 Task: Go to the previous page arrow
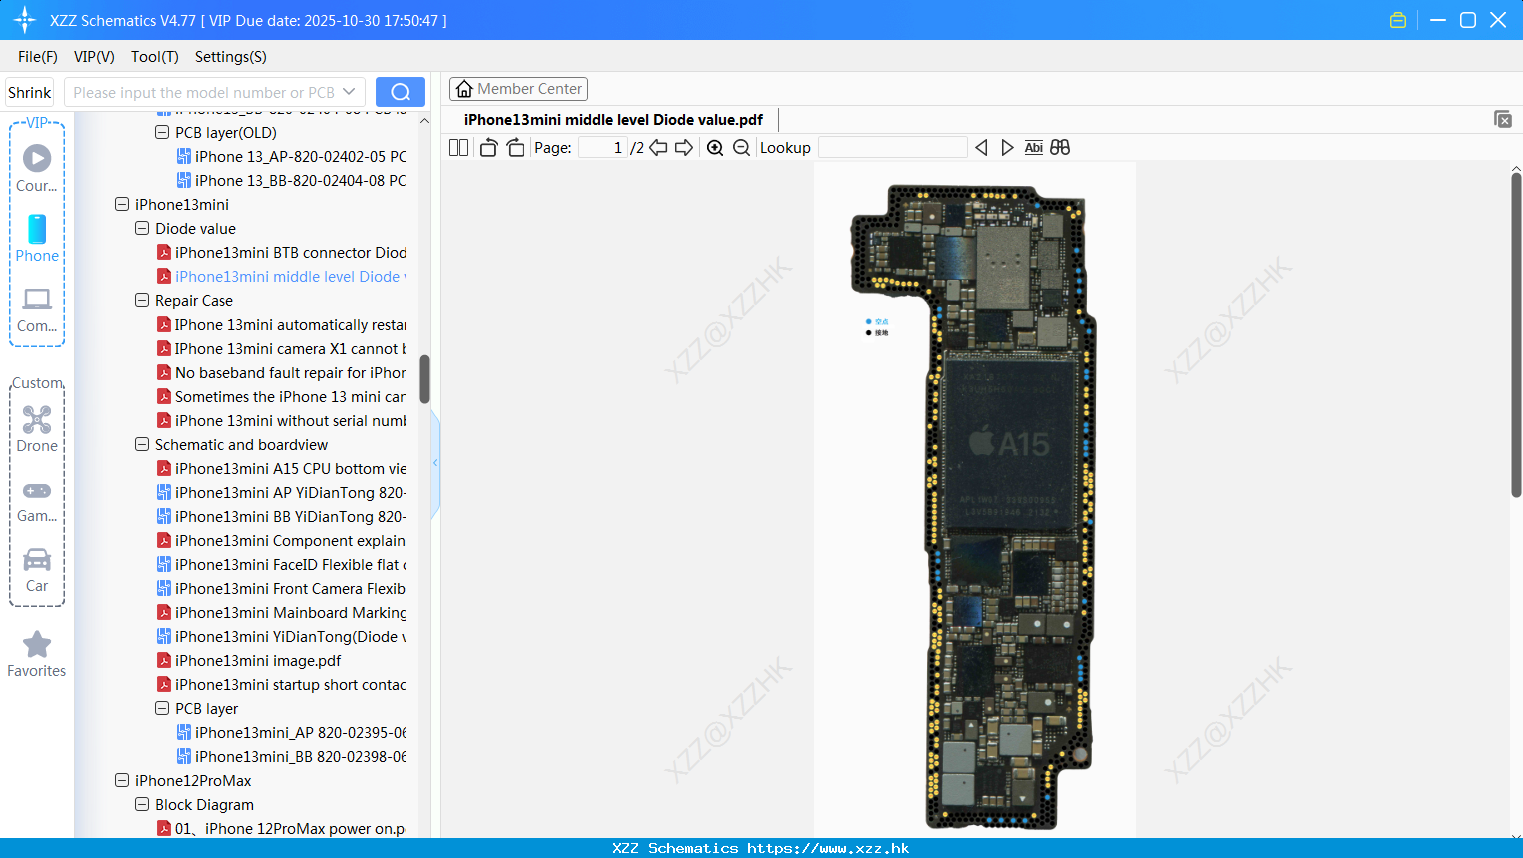tap(658, 148)
